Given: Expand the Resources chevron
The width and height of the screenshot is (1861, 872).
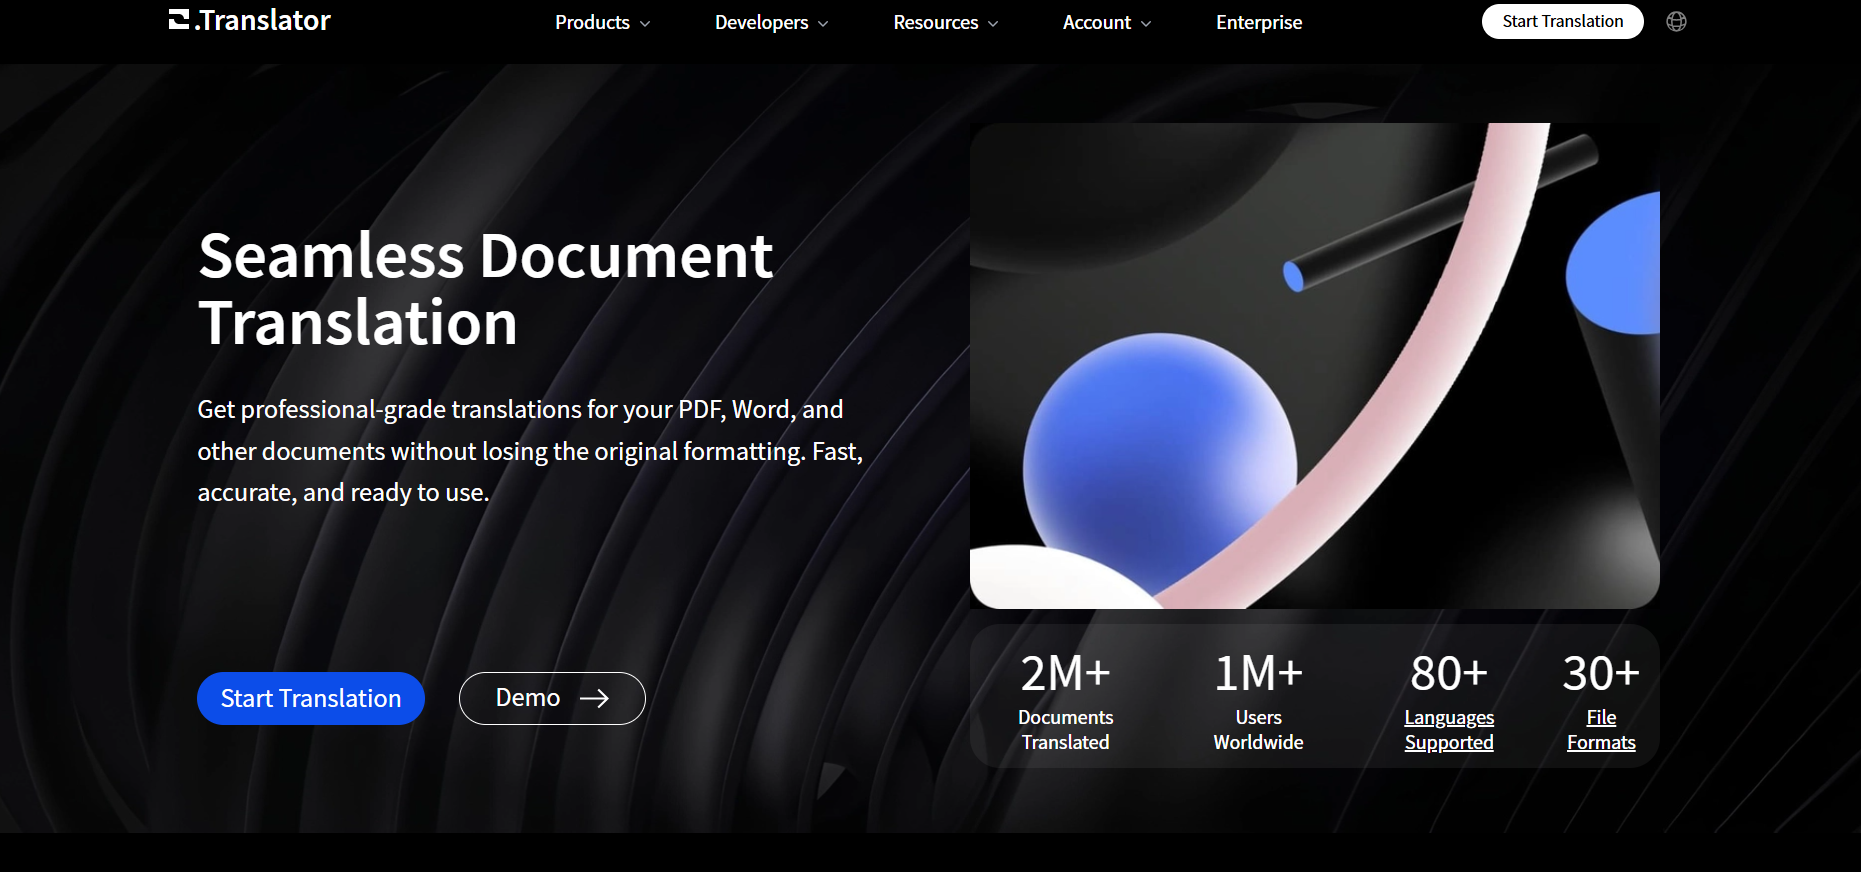Looking at the screenshot, I should [993, 23].
